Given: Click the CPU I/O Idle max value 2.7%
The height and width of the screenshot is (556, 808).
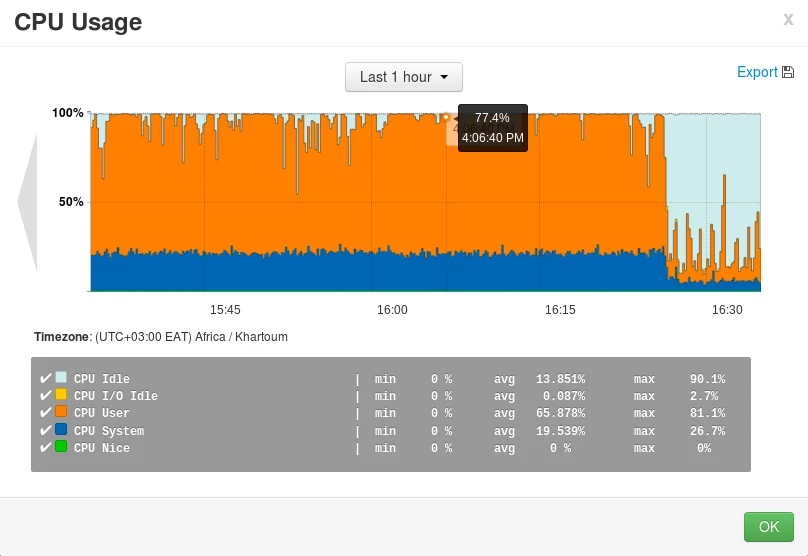Looking at the screenshot, I should [704, 396].
